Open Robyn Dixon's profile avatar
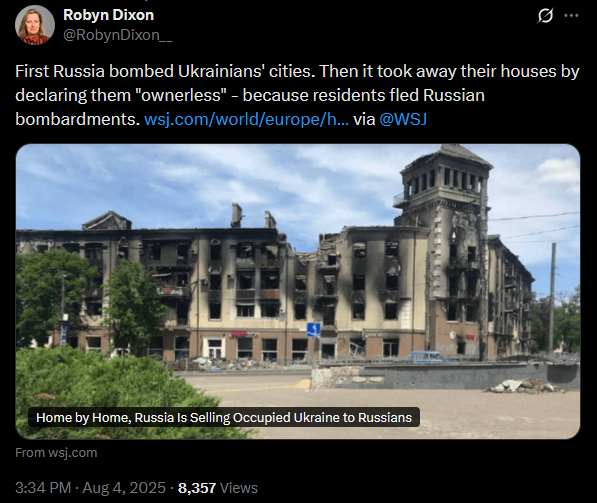 pyautogui.click(x=35, y=25)
